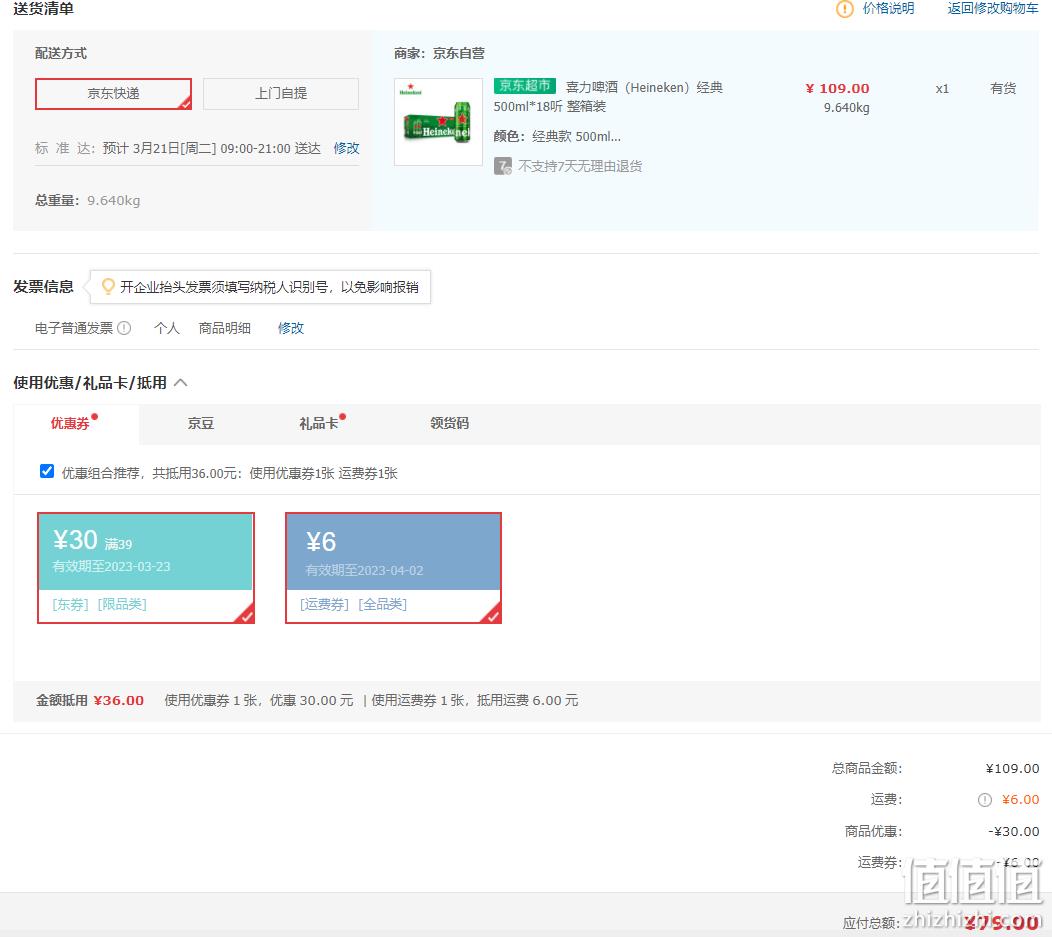Click info icon beside 电子普通发票

(x=124, y=328)
